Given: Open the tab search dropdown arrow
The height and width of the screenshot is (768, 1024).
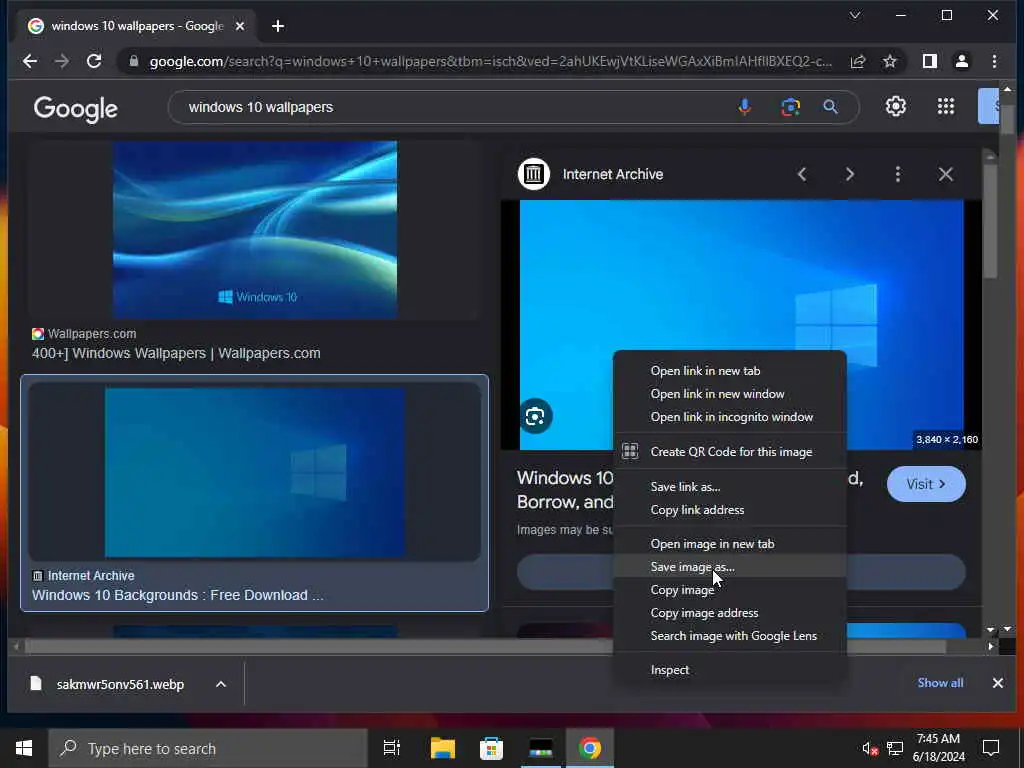Looking at the screenshot, I should [x=855, y=15].
